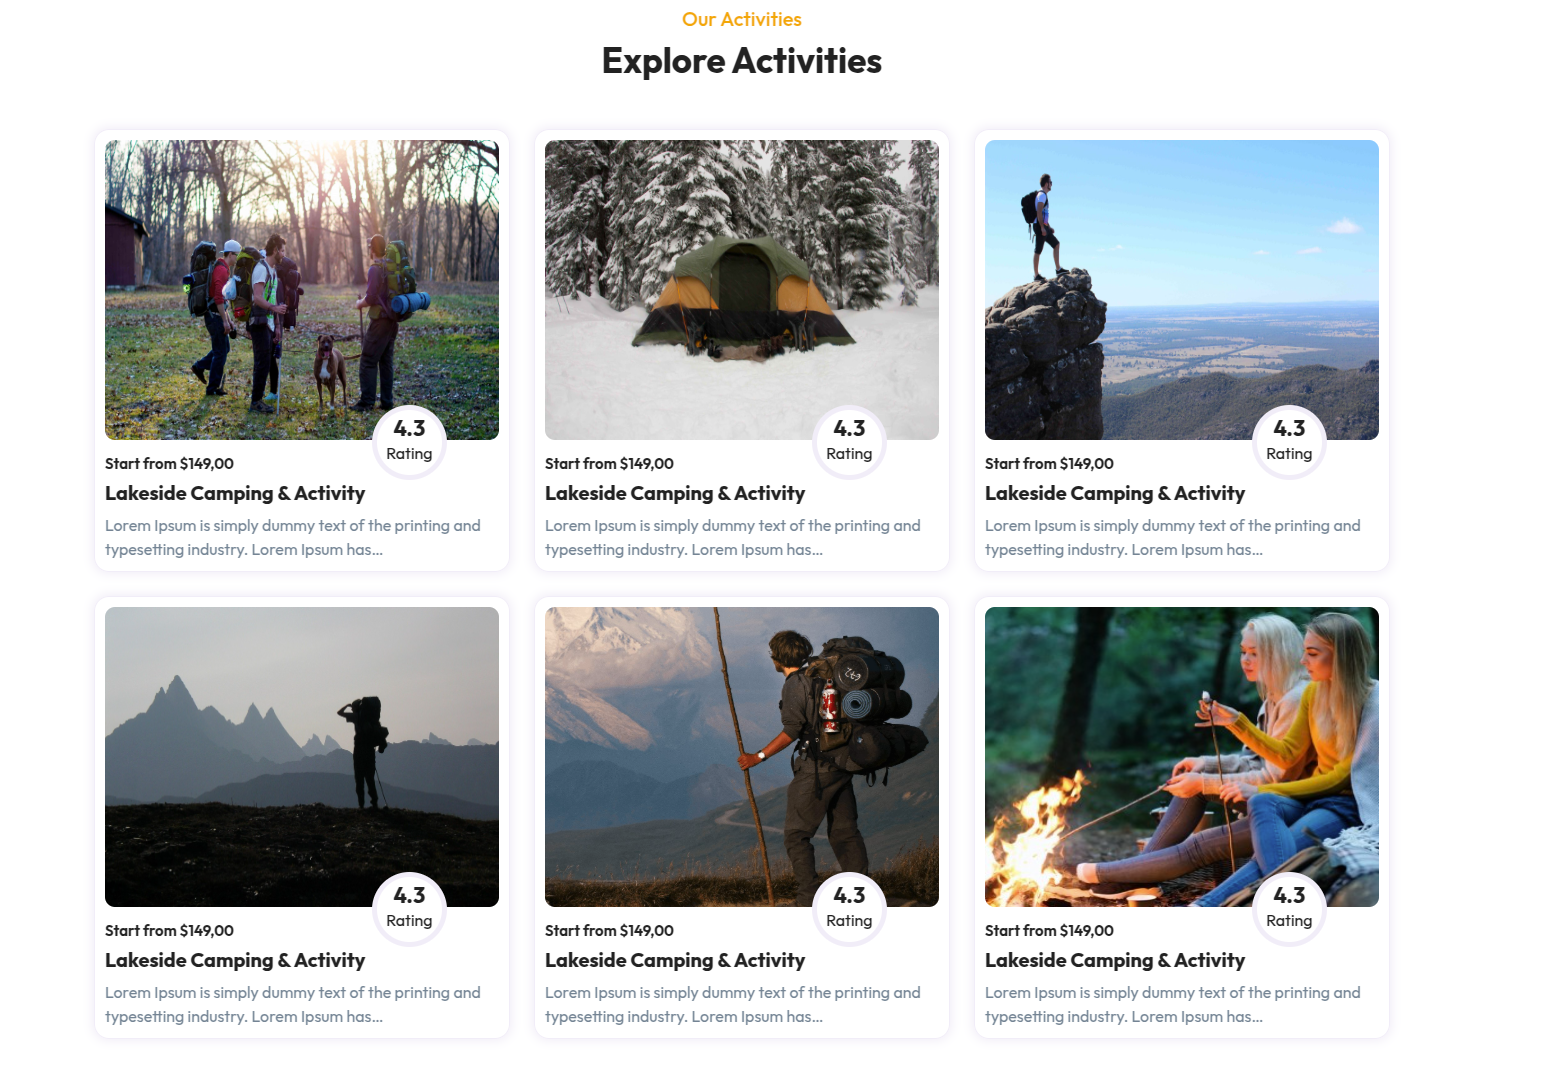Click 'Start from $149,00' on silhouette hiker card
Screen dimensions: 1567x1078
(169, 931)
